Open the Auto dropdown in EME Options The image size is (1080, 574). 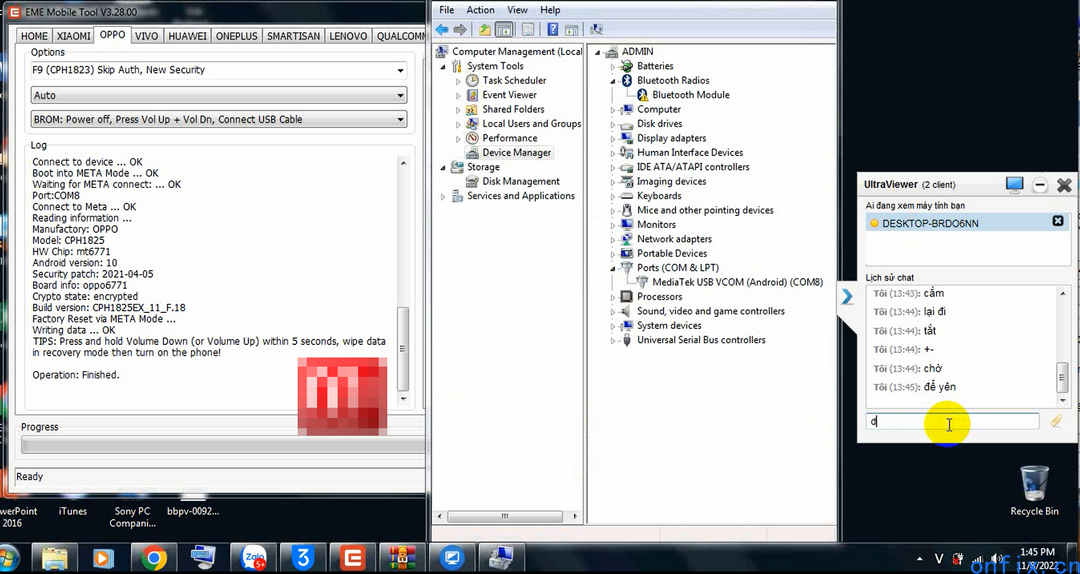click(219, 95)
